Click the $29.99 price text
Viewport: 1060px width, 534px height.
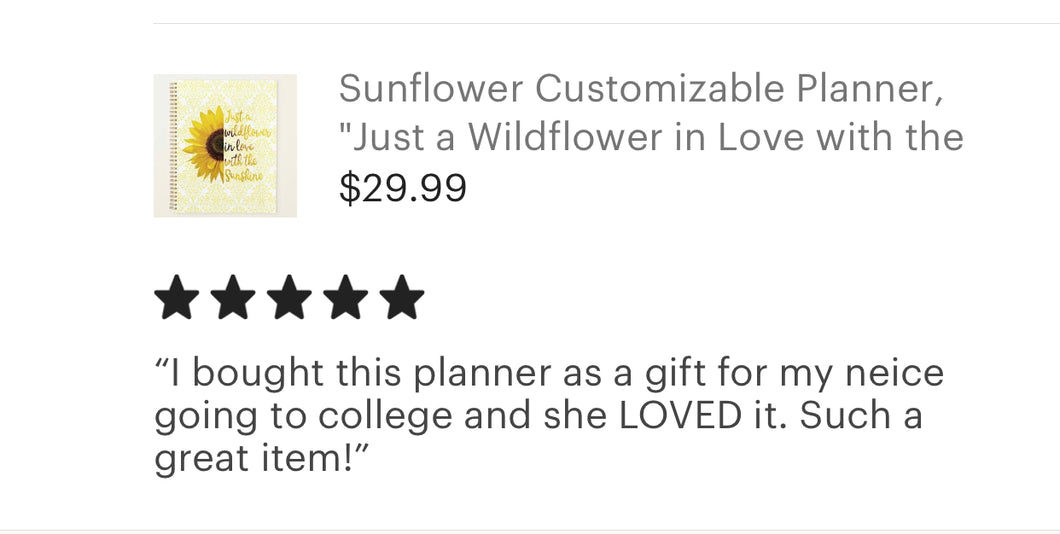(403, 188)
